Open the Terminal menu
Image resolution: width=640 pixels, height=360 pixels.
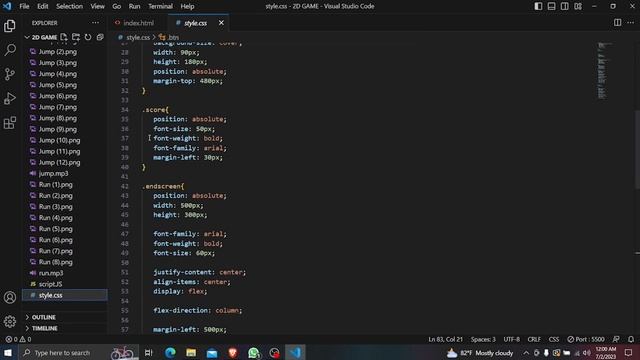pyautogui.click(x=160, y=6)
